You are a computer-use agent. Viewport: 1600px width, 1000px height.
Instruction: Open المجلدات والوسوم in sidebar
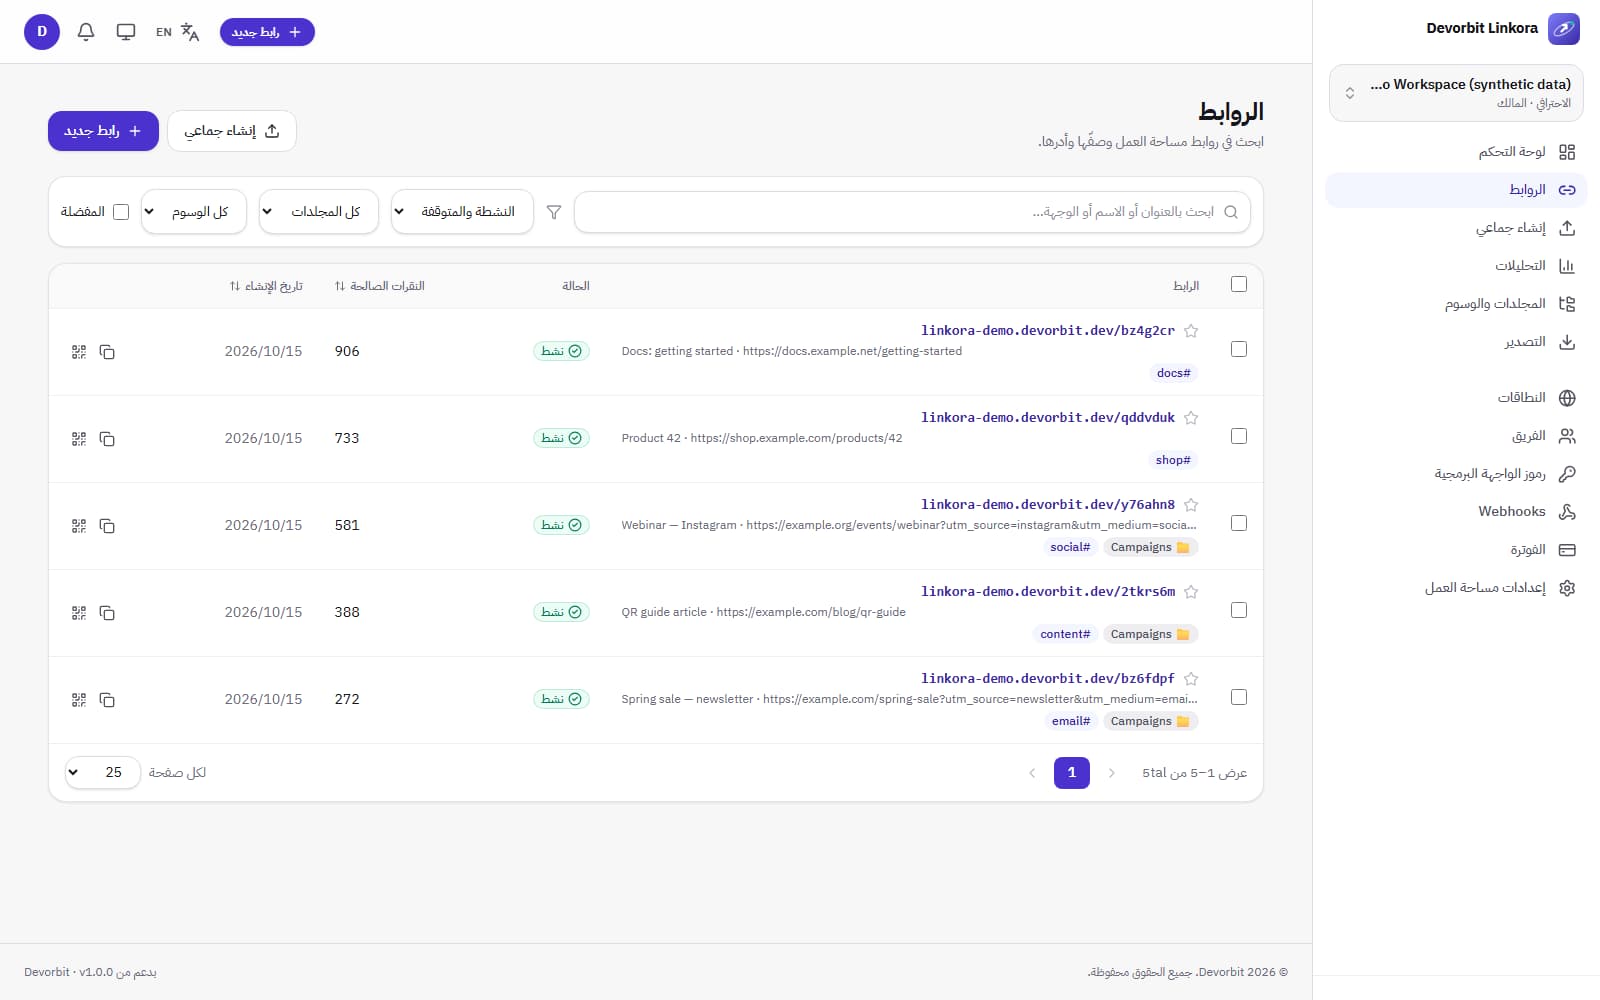coord(1456,304)
